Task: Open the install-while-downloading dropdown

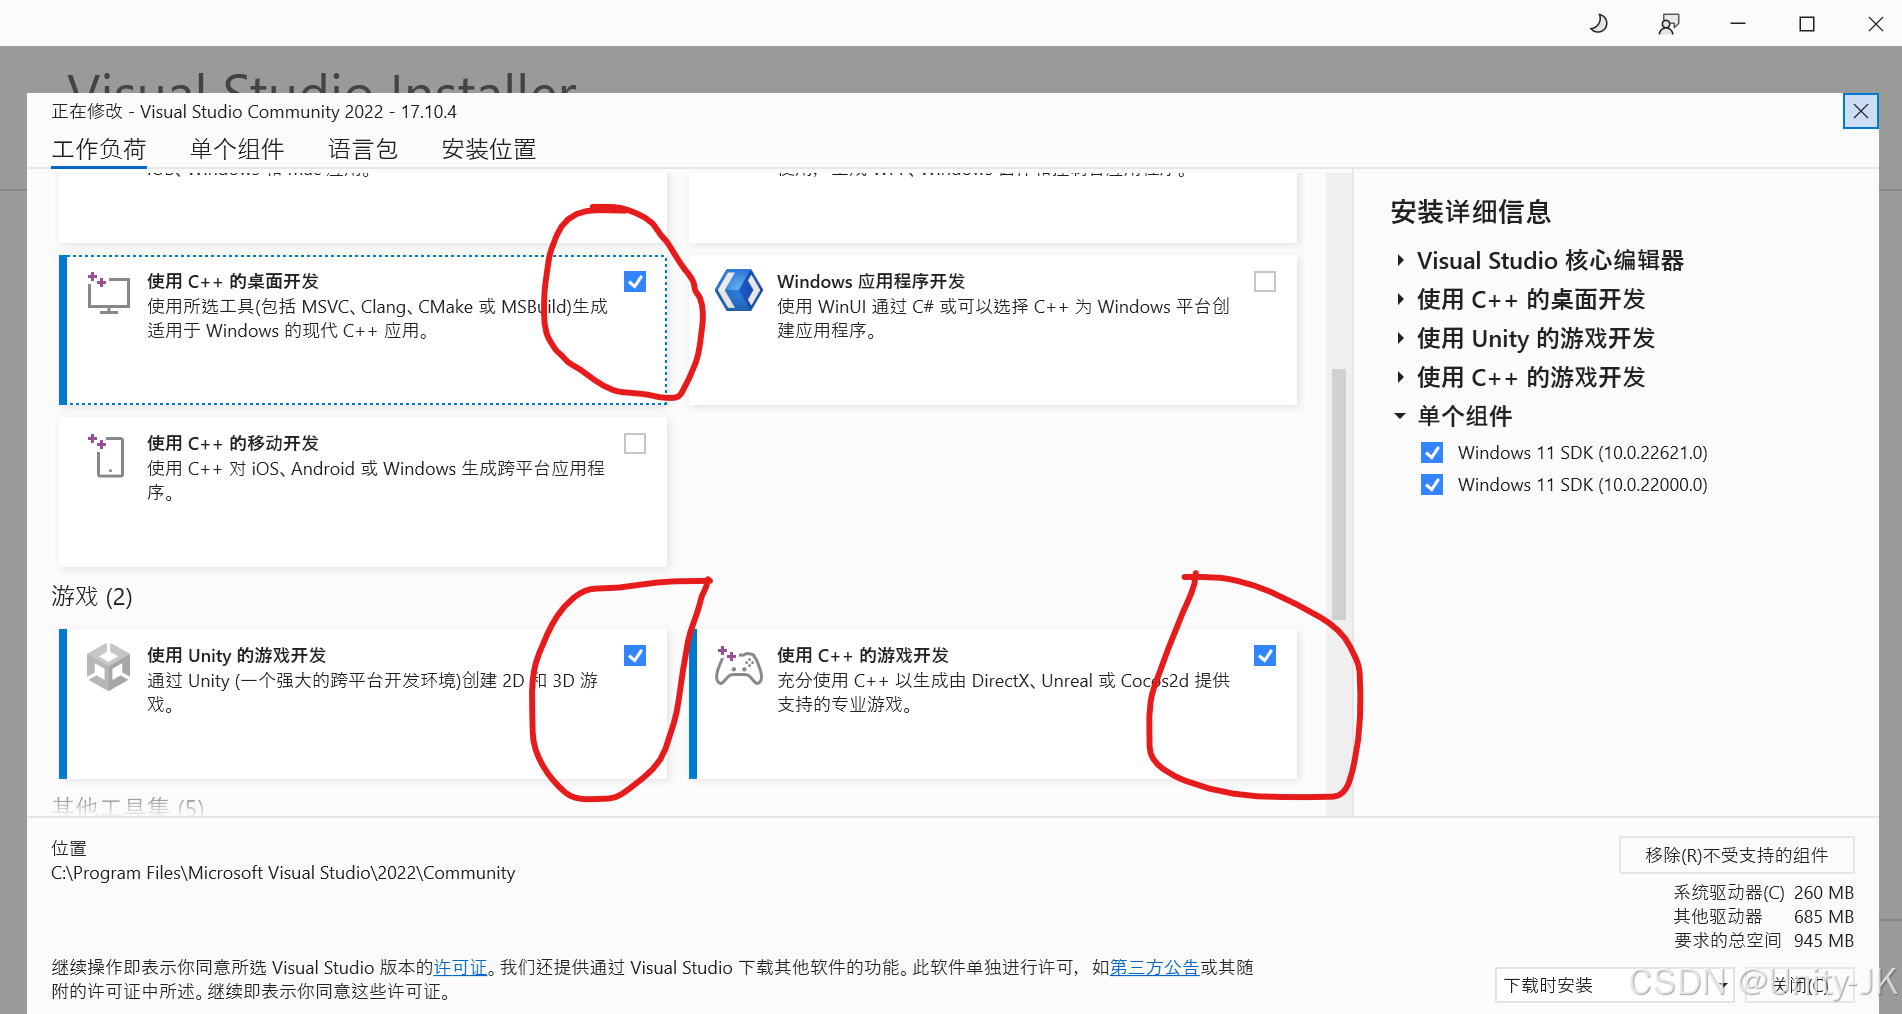Action: point(1615,985)
